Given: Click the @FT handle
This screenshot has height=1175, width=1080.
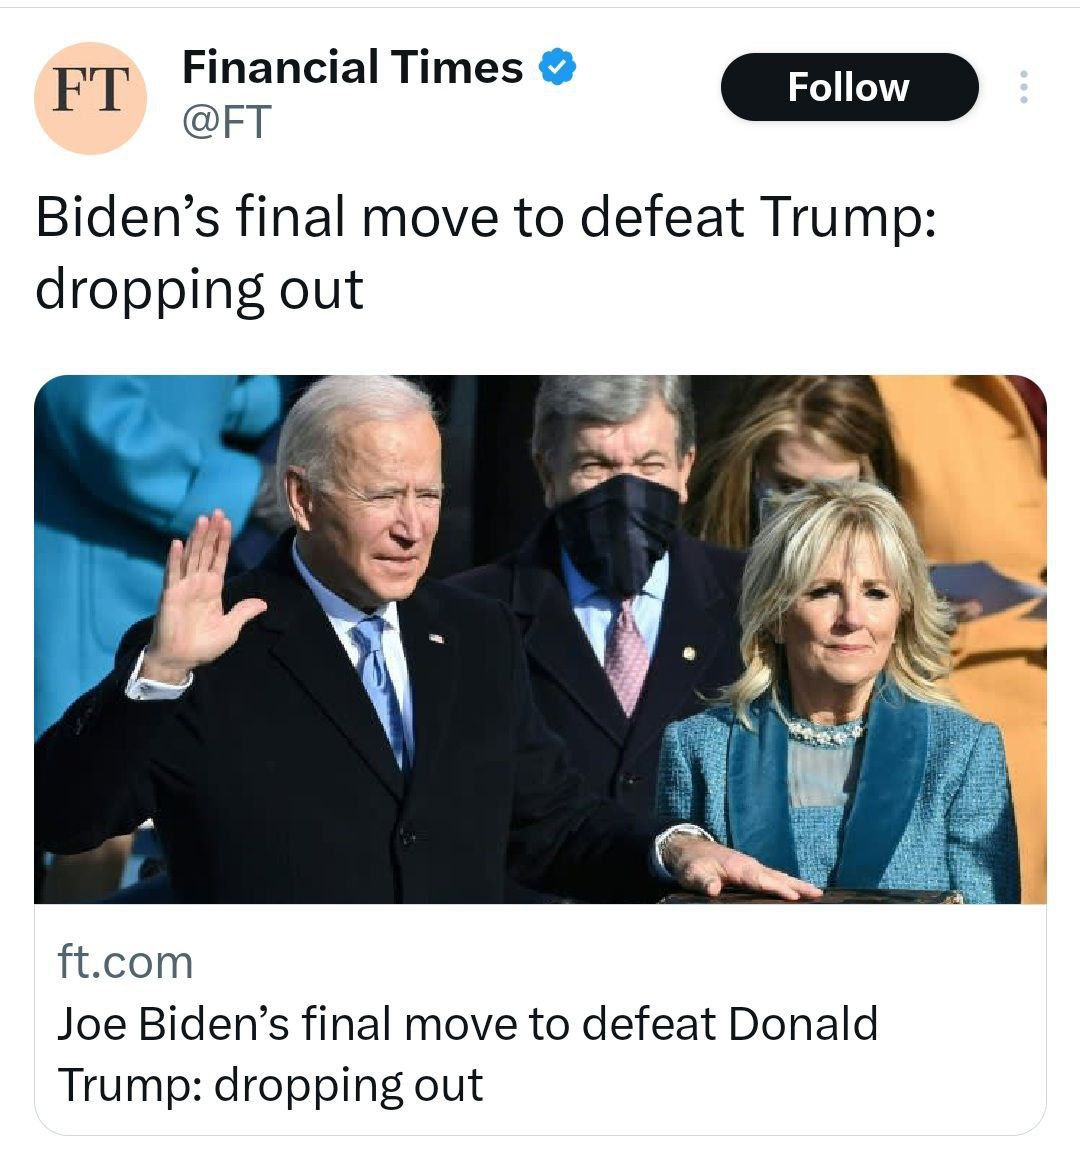Looking at the screenshot, I should [226, 121].
